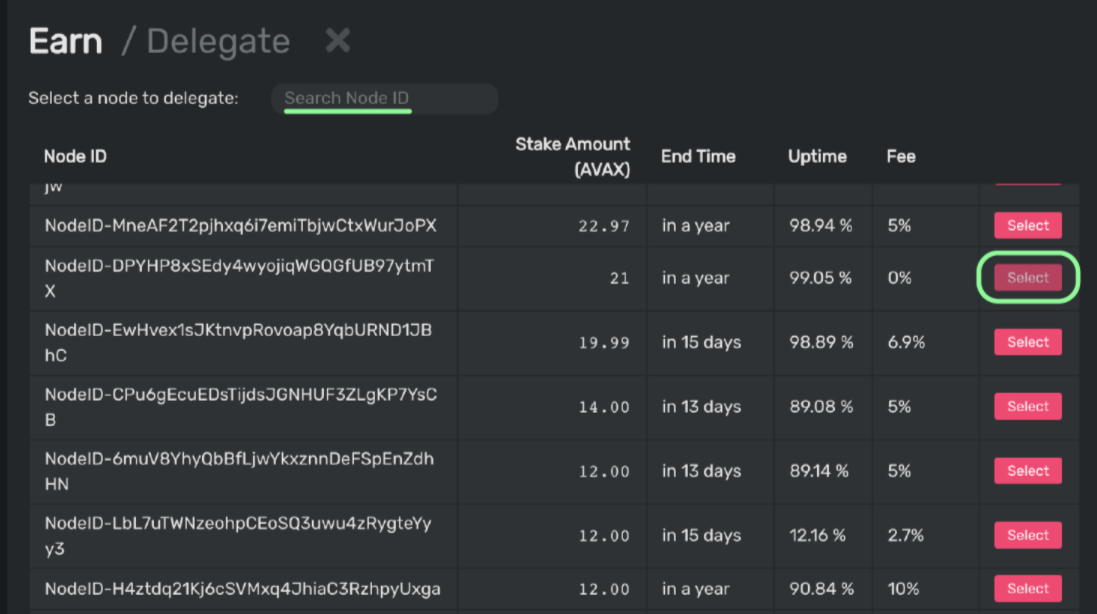Click "in 13 days" in the NodeID-CPu6gEcu row

(701, 407)
